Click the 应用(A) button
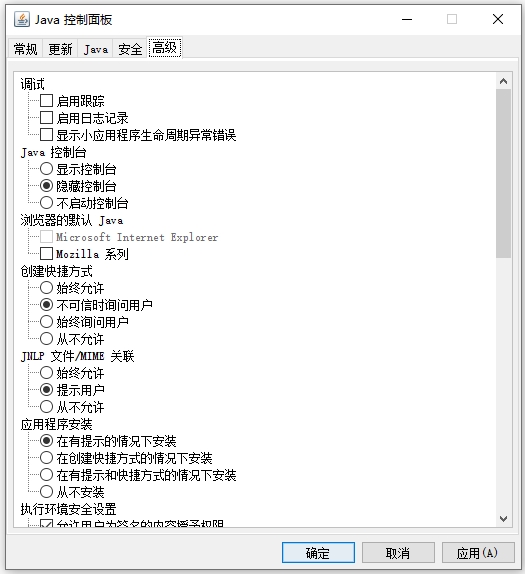Viewport: 525px width, 574px height. point(478,553)
